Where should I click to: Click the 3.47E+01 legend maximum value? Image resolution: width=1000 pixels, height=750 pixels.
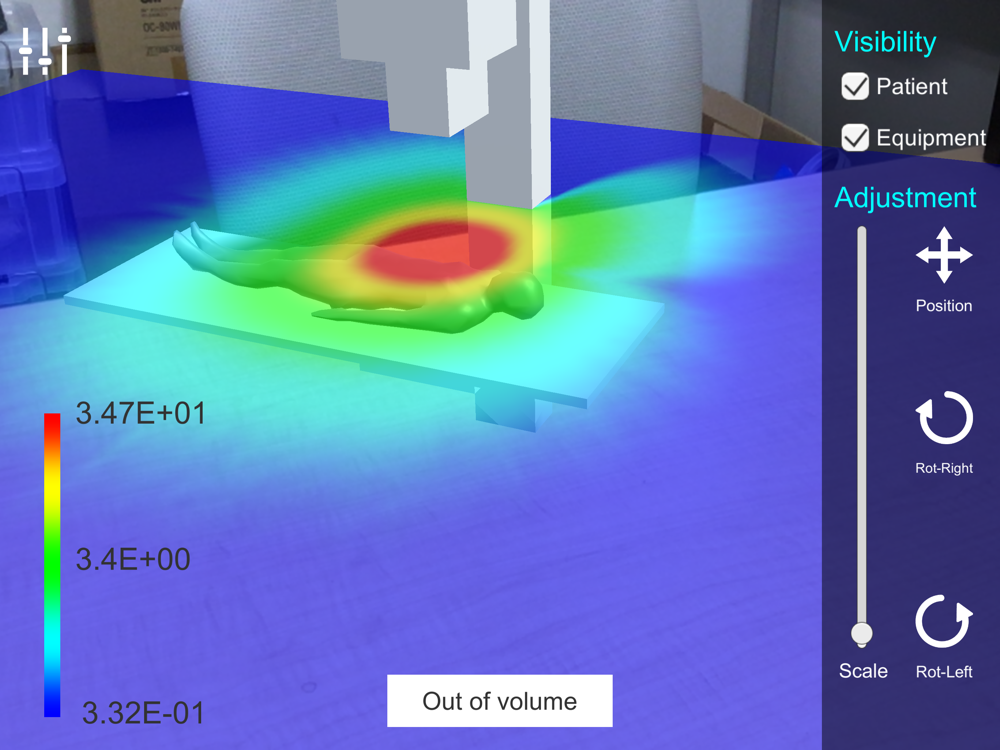coord(141,413)
